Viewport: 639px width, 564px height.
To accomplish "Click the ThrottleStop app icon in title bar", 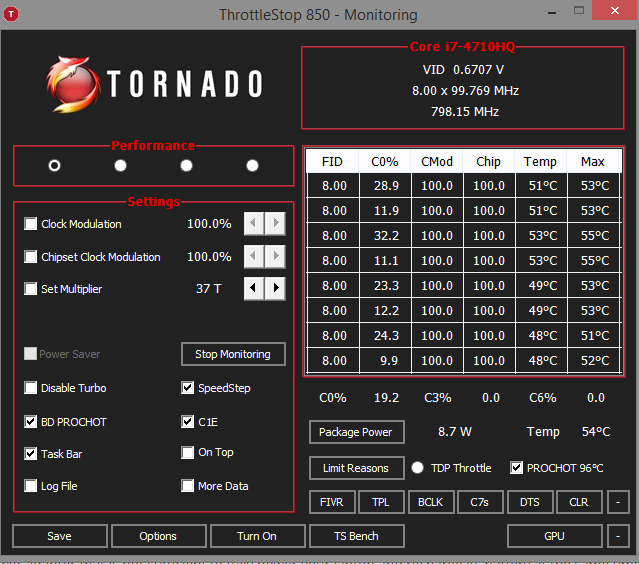I will [x=11, y=14].
